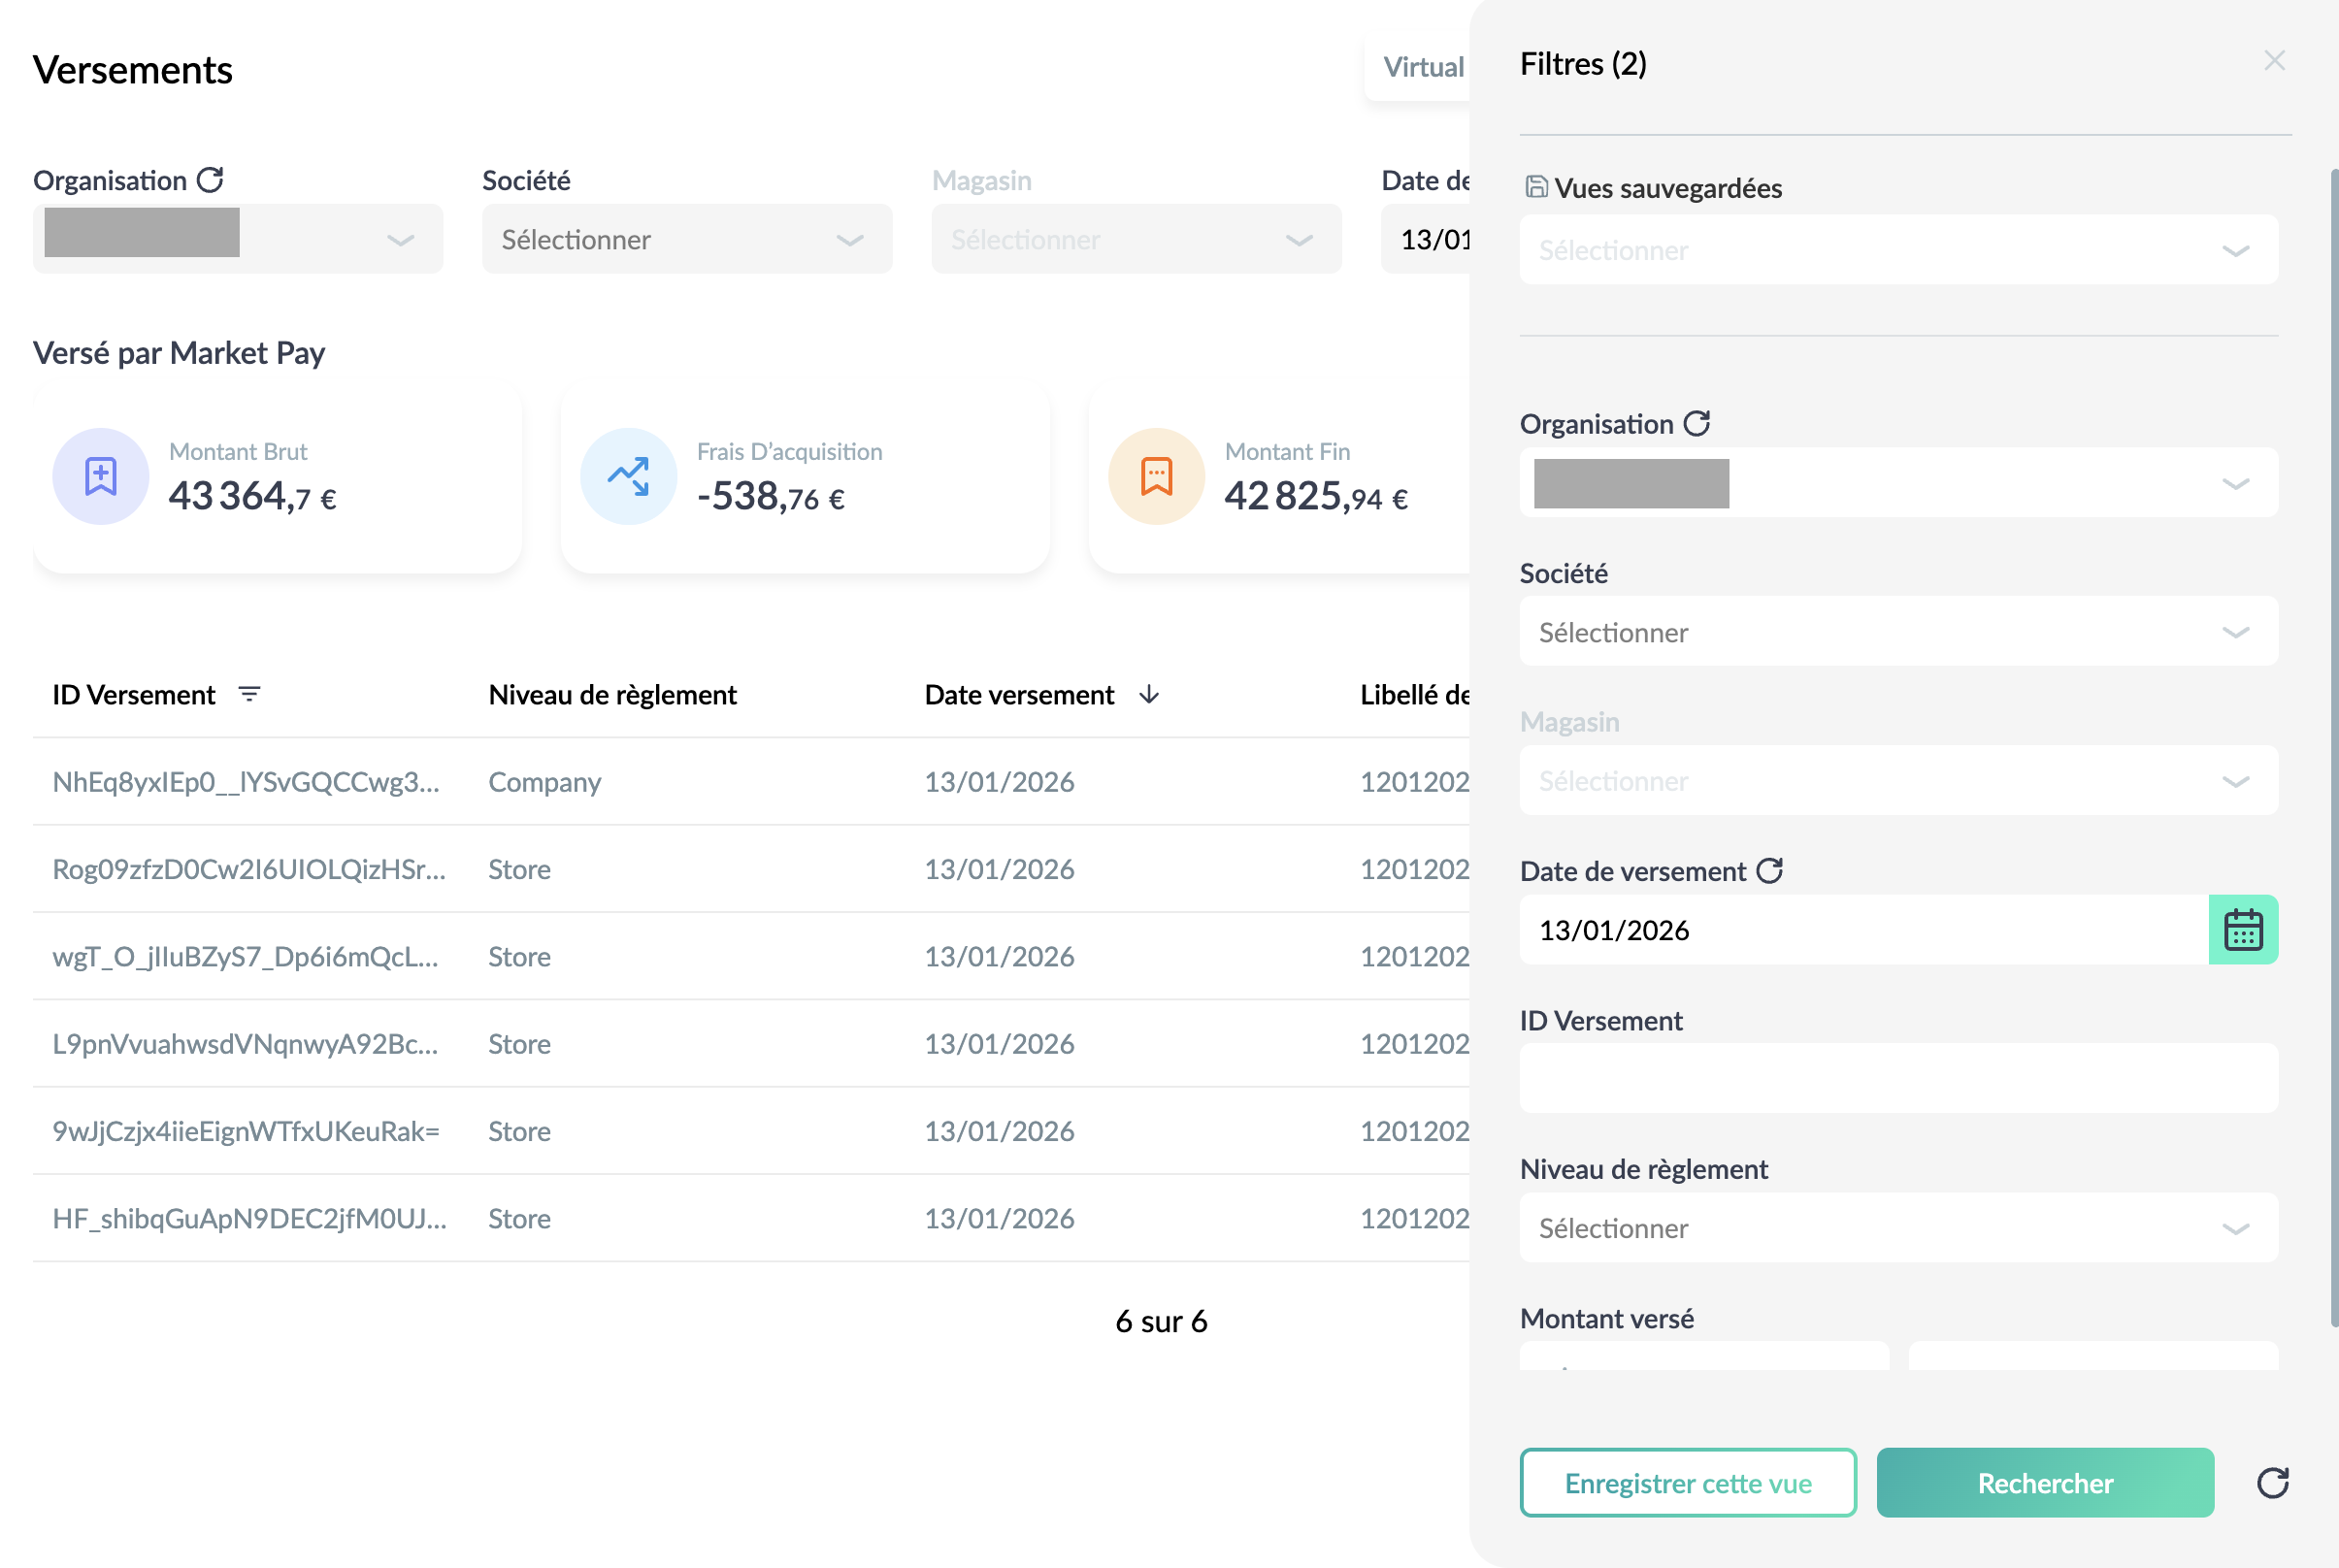The width and height of the screenshot is (2339, 1568).
Task: Close the Filtres panel
Action: (x=2274, y=61)
